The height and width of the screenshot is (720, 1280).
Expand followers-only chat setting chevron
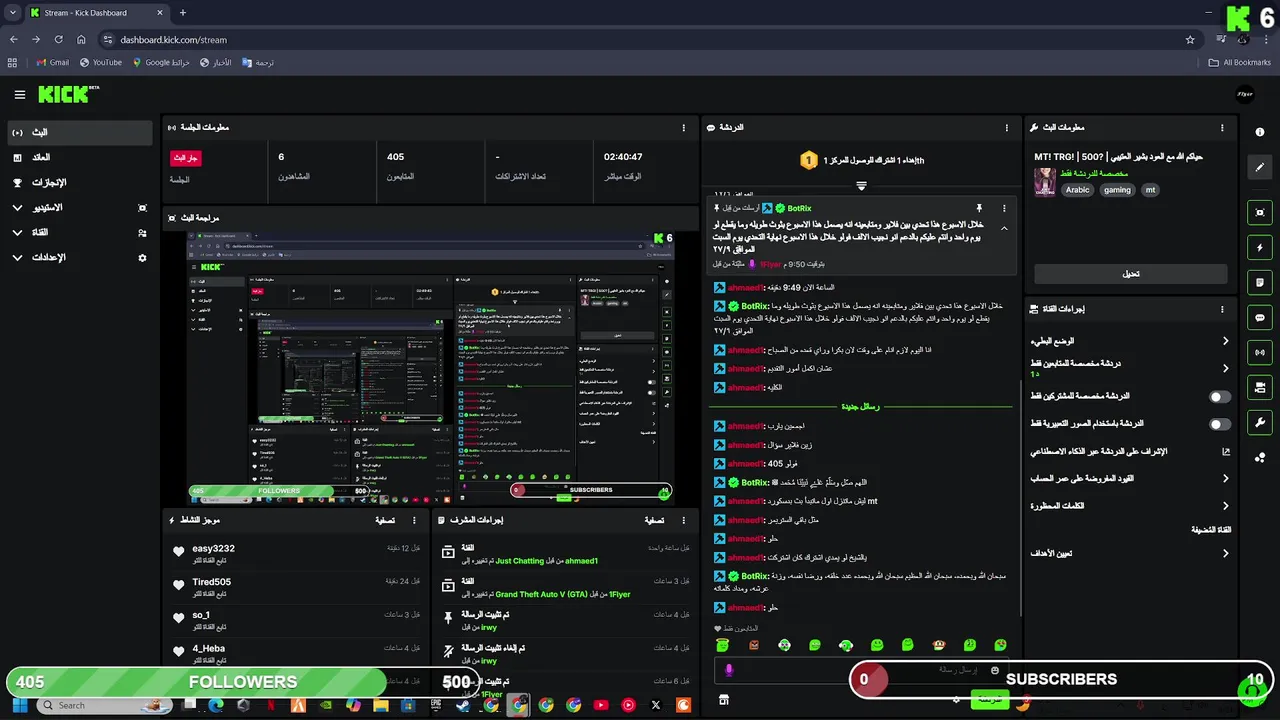1225,368
